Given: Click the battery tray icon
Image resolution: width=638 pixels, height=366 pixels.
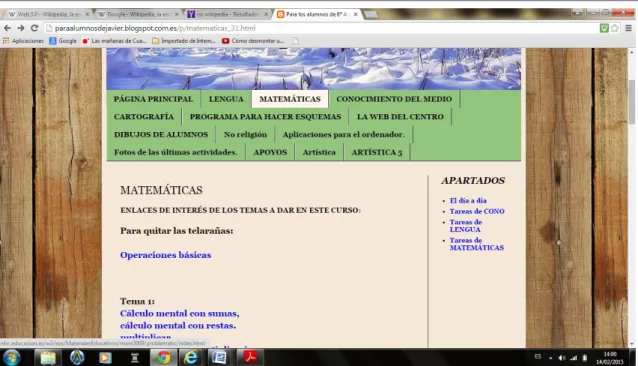Looking at the screenshot, I should [x=585, y=358].
